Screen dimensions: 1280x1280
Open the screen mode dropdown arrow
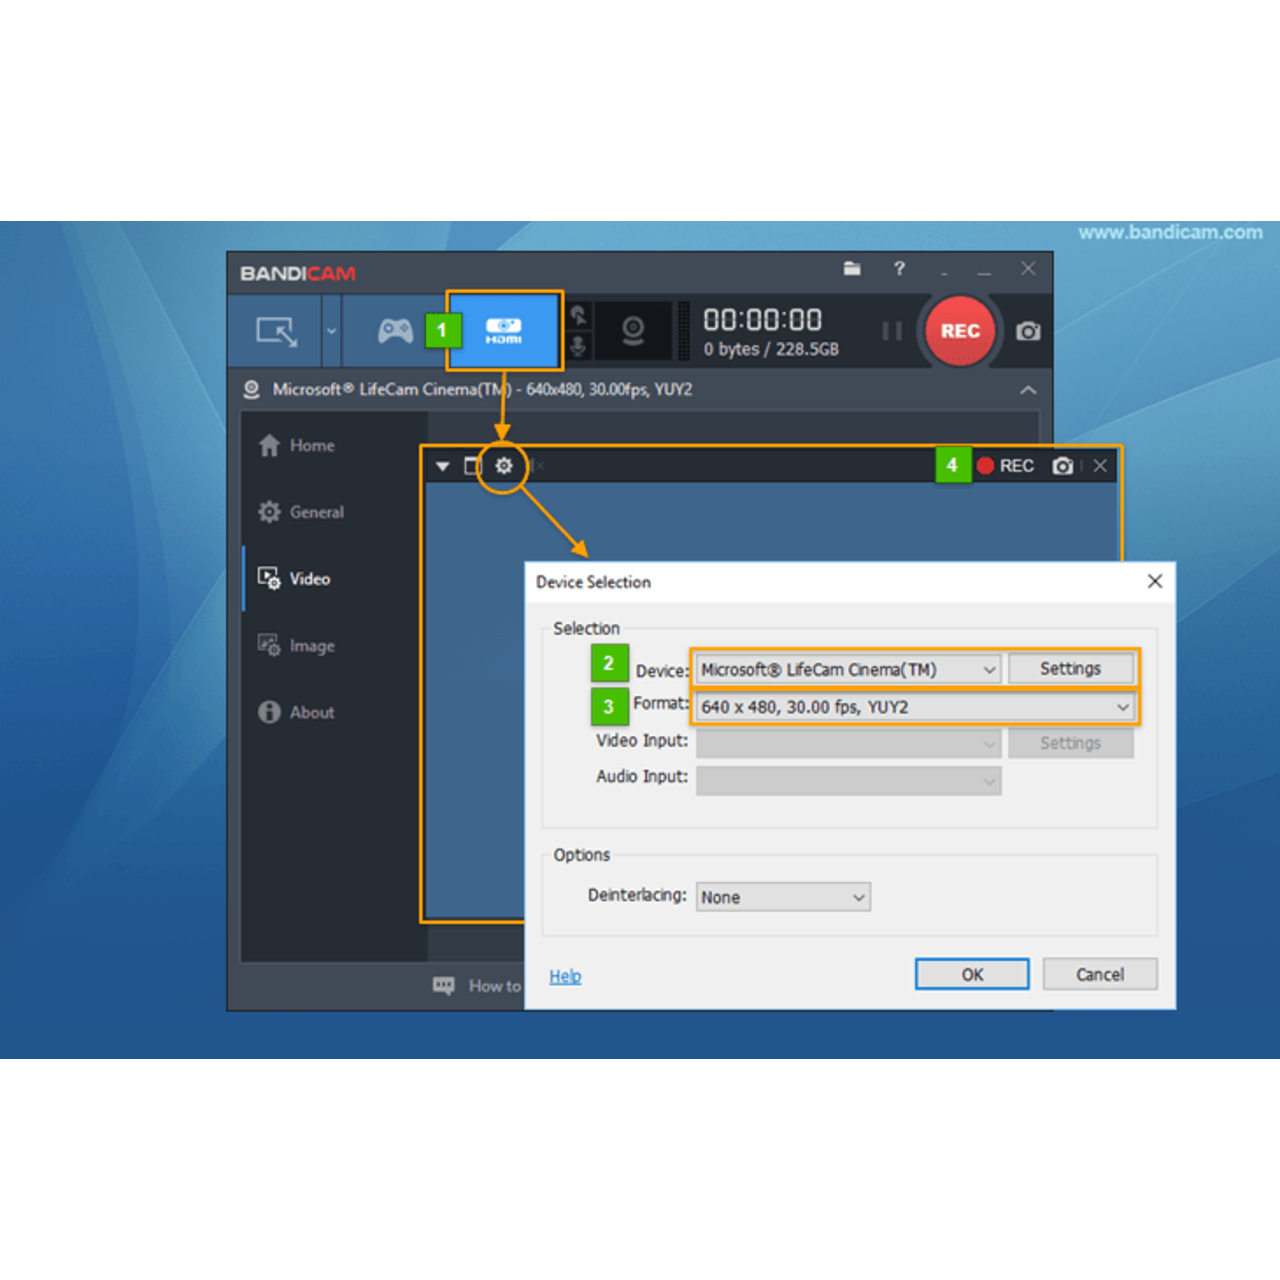click(332, 331)
